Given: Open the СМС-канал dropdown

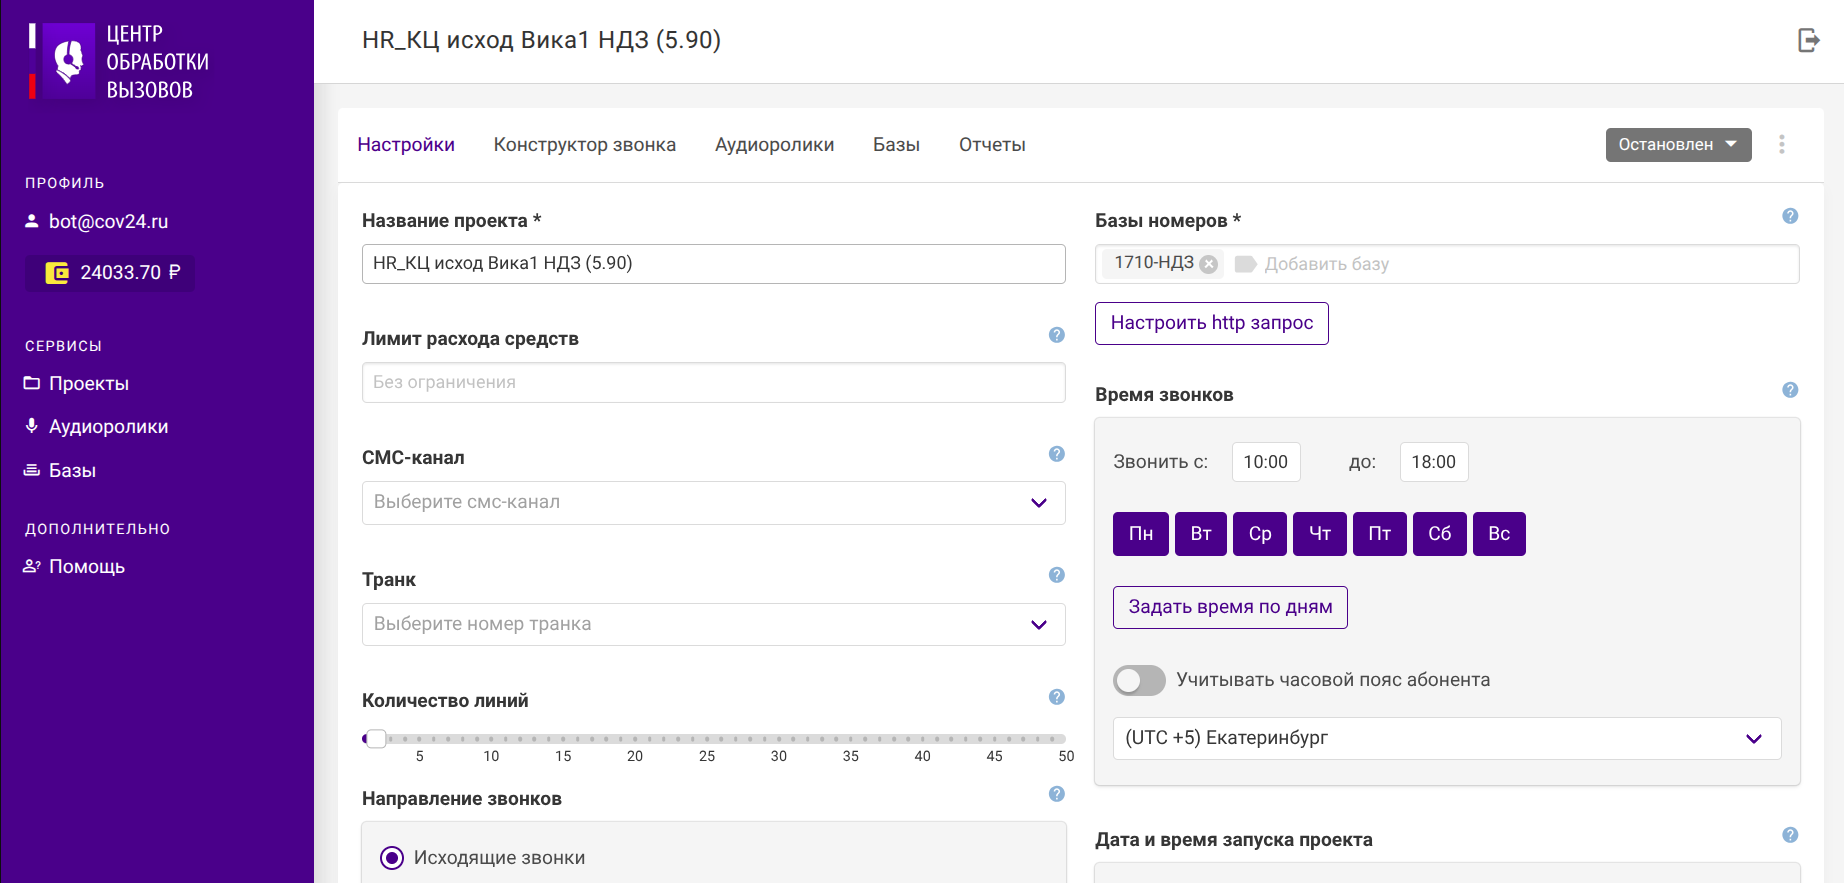Looking at the screenshot, I should [713, 503].
